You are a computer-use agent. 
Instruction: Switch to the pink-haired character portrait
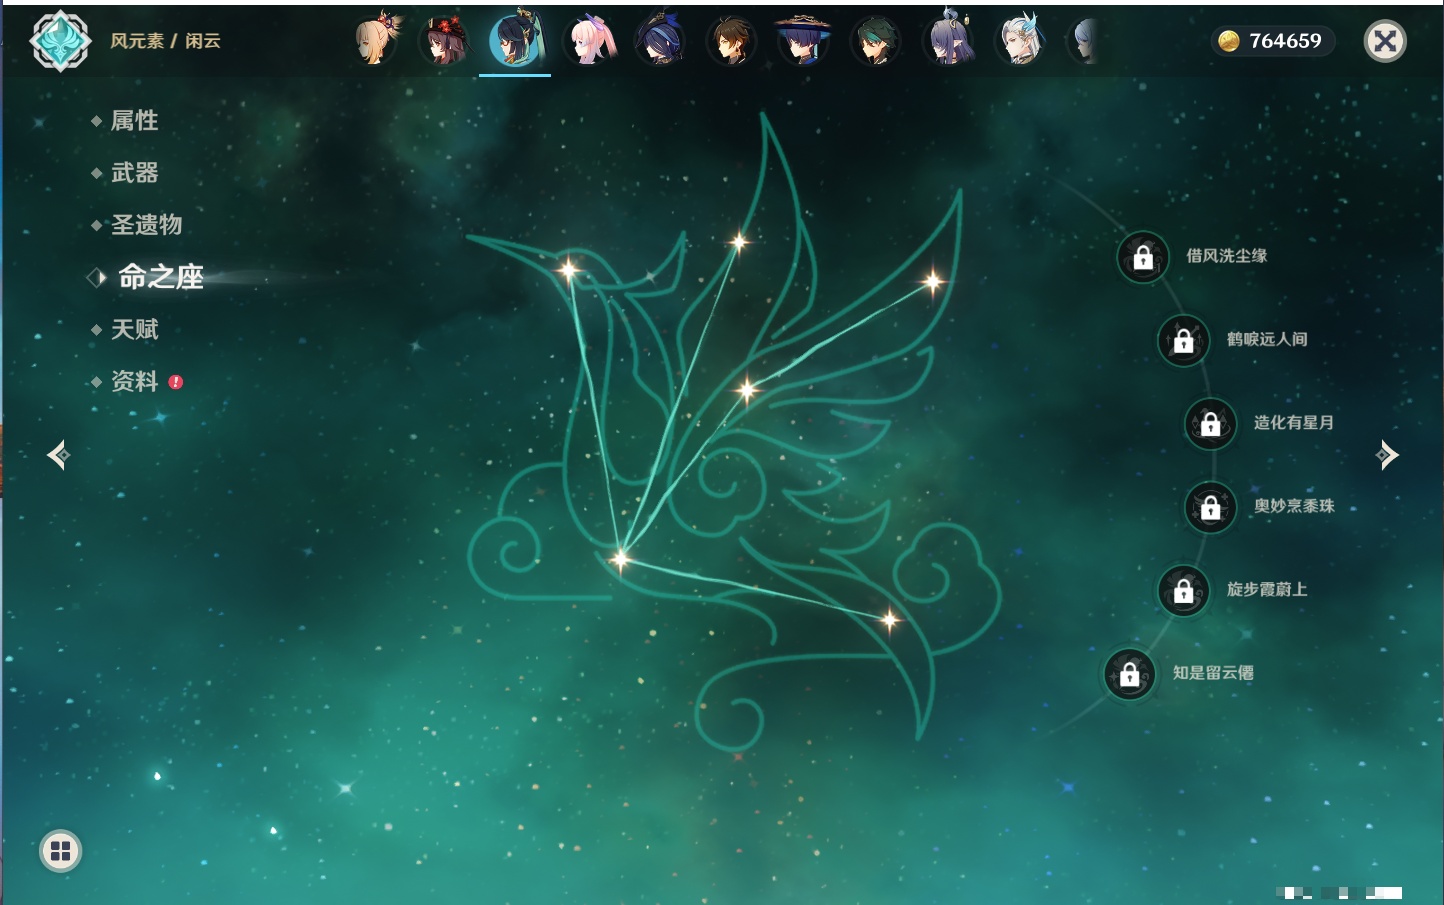pyautogui.click(x=590, y=41)
